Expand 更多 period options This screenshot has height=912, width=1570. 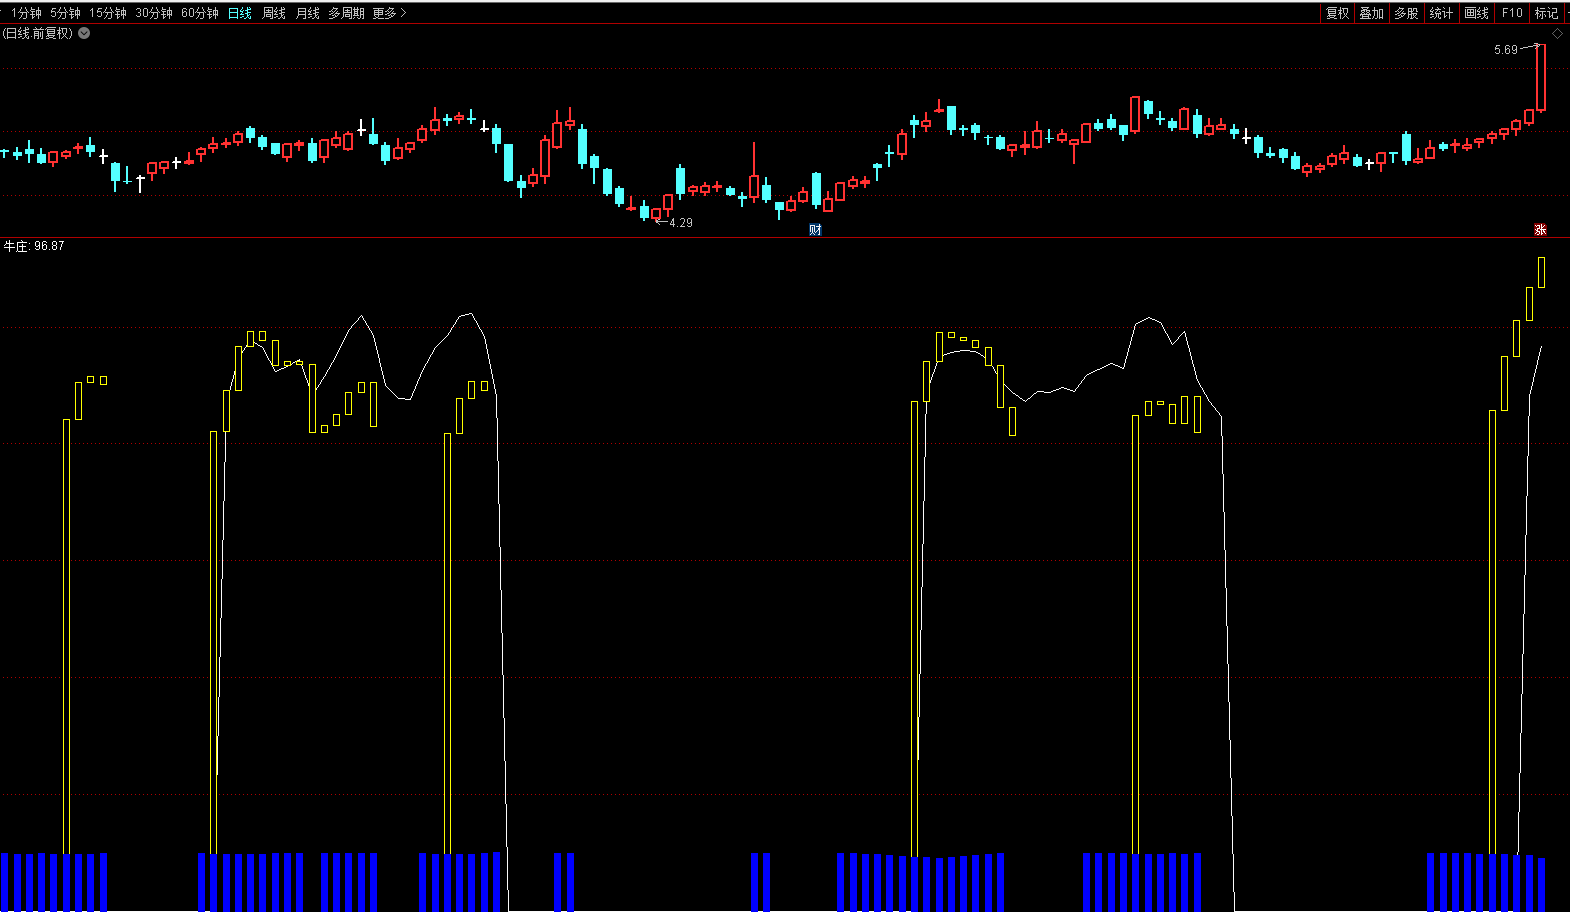click(x=389, y=13)
